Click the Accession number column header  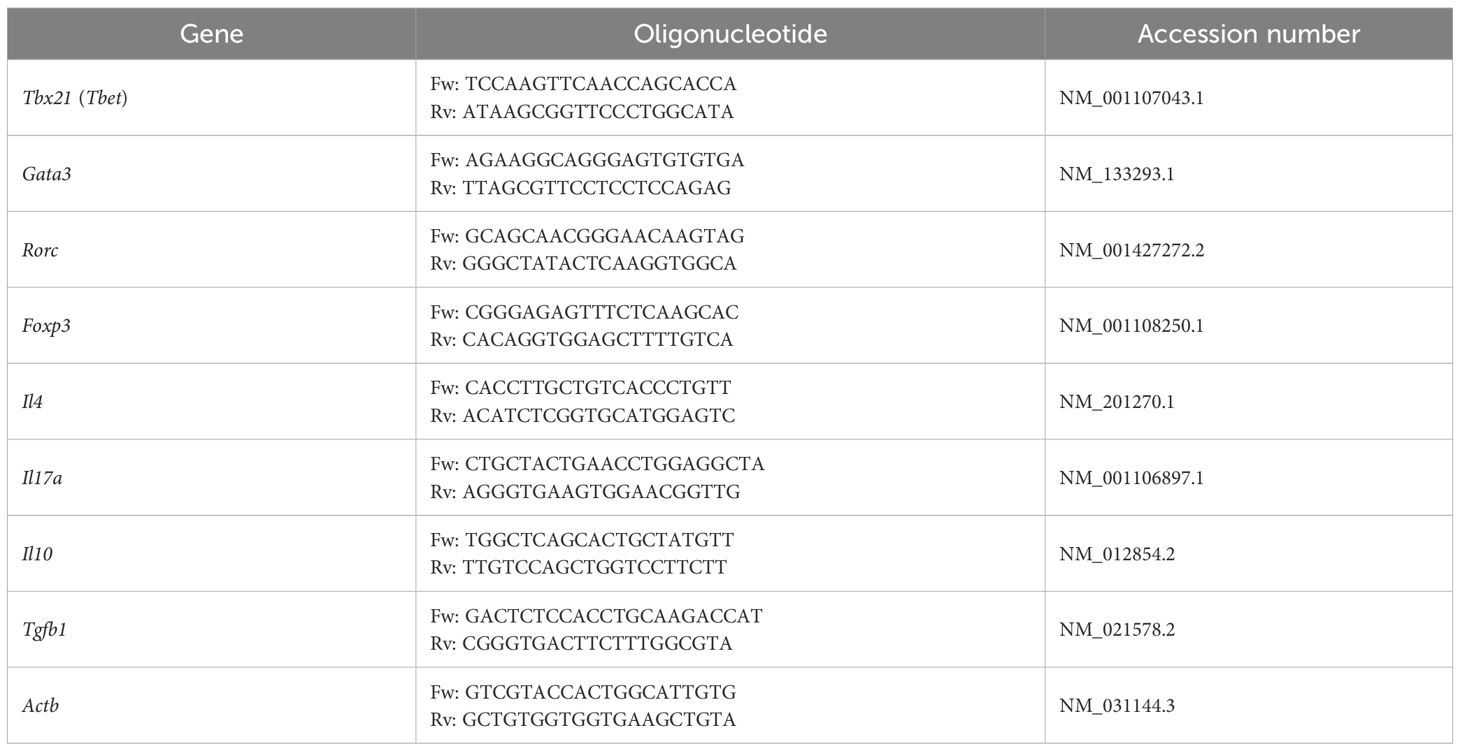coord(1248,34)
